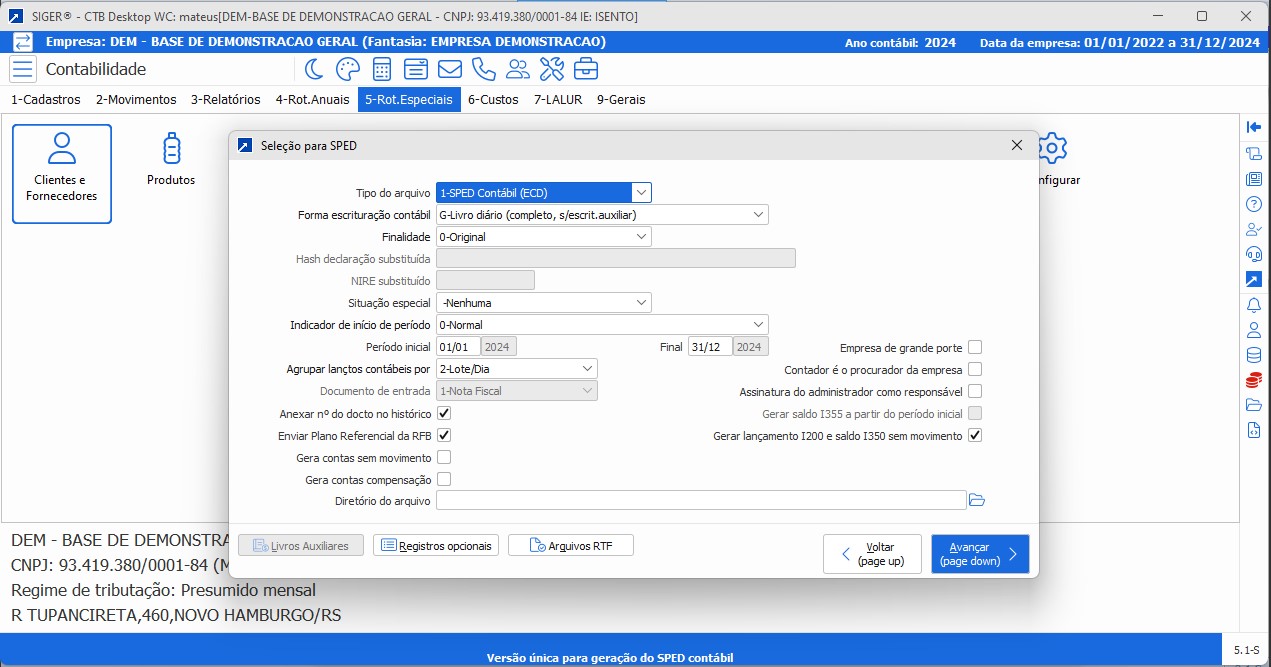Click the moon dark mode icon

pos(314,69)
